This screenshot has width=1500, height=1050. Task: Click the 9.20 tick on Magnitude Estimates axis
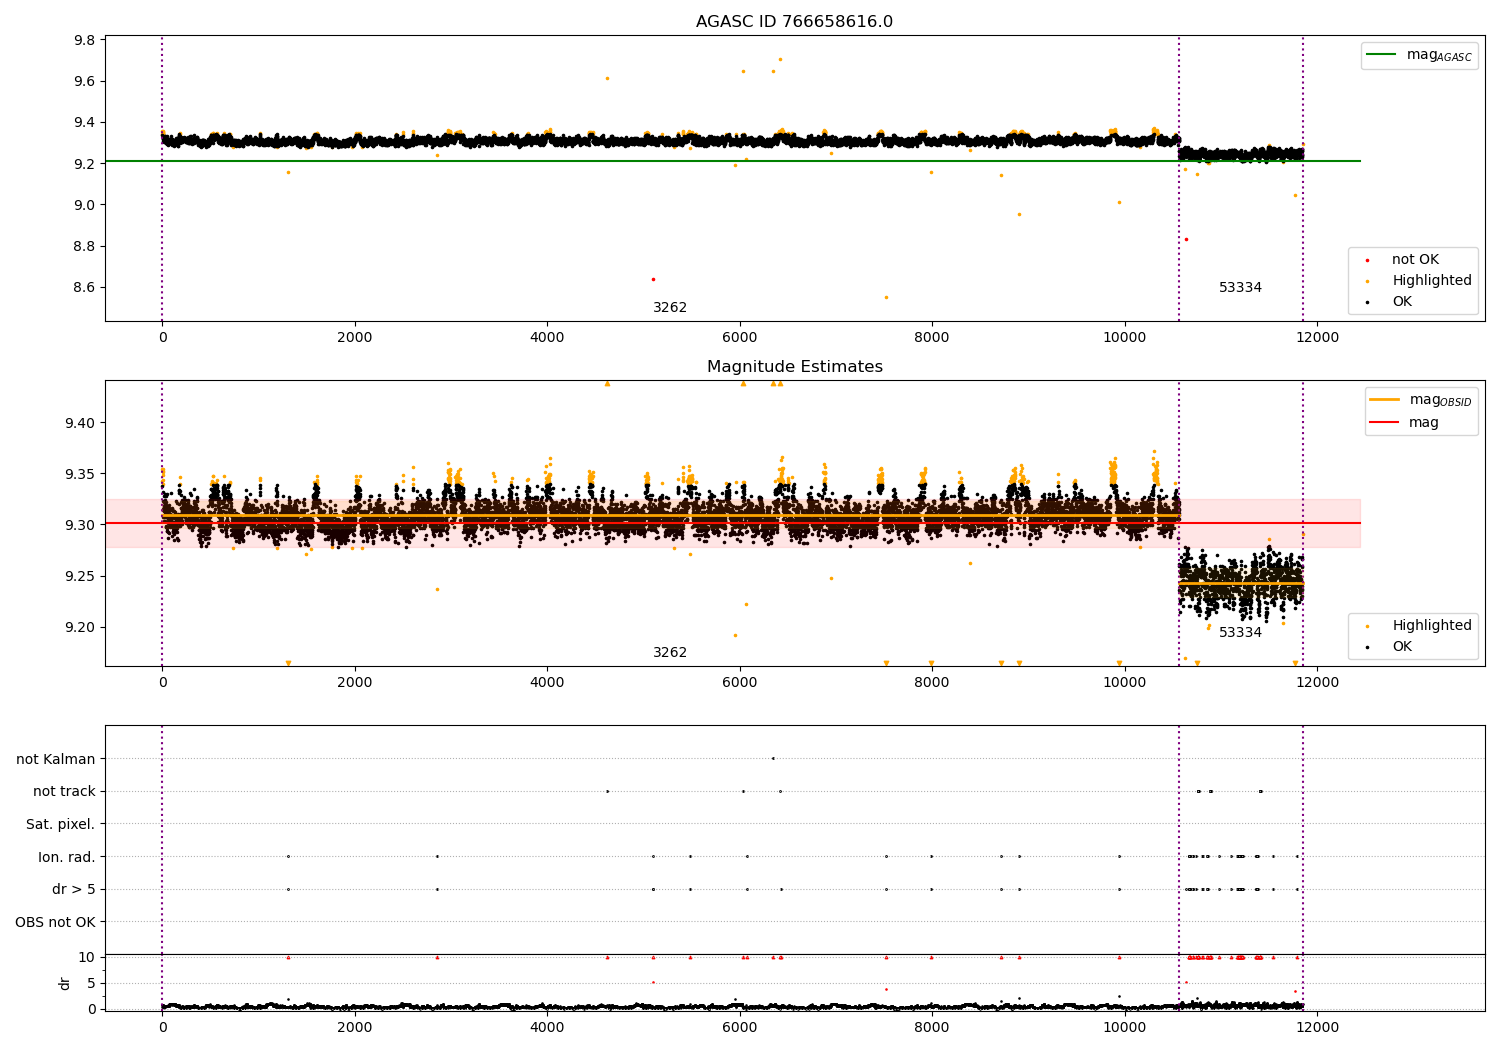(x=81, y=627)
